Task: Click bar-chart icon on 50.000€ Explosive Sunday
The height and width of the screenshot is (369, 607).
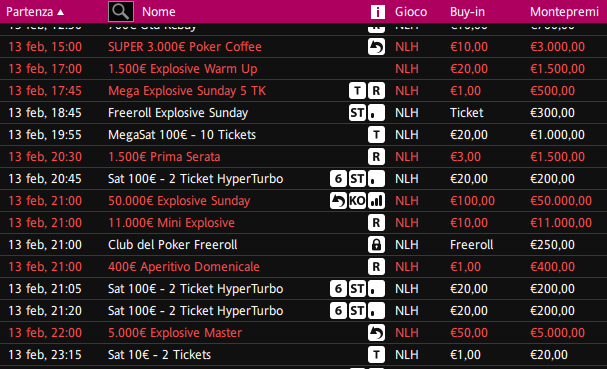Action: 376,201
